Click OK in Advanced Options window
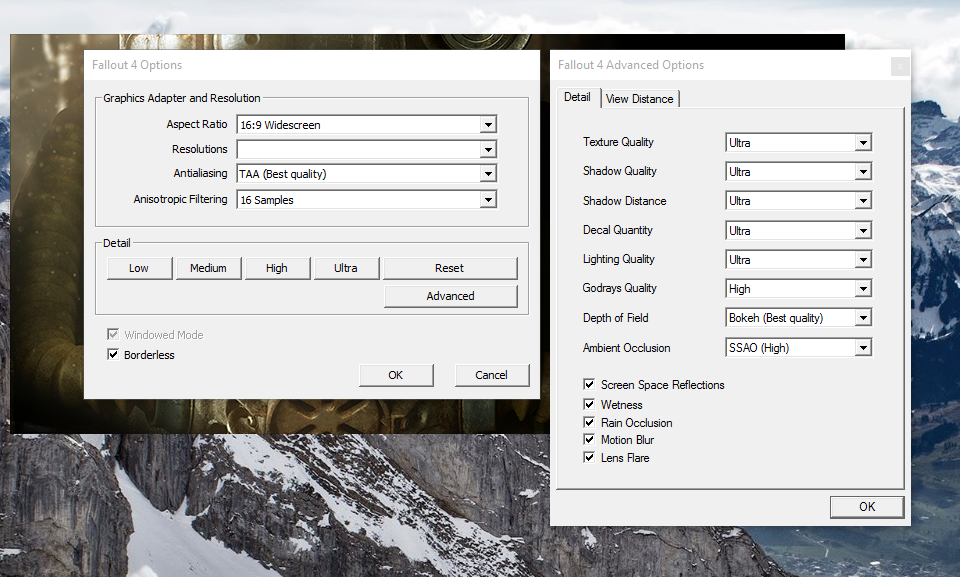Image resolution: width=960 pixels, height=577 pixels. point(867,507)
